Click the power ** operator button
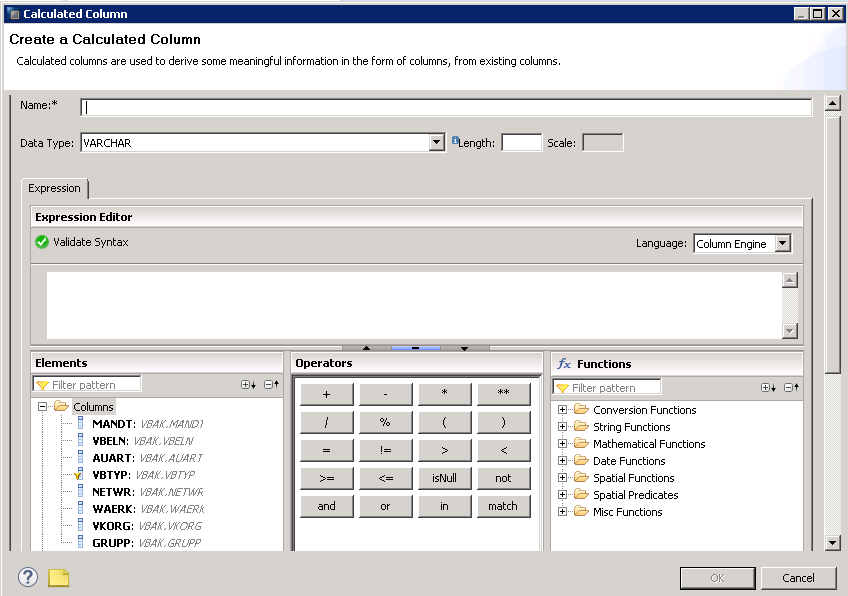 [x=504, y=394]
